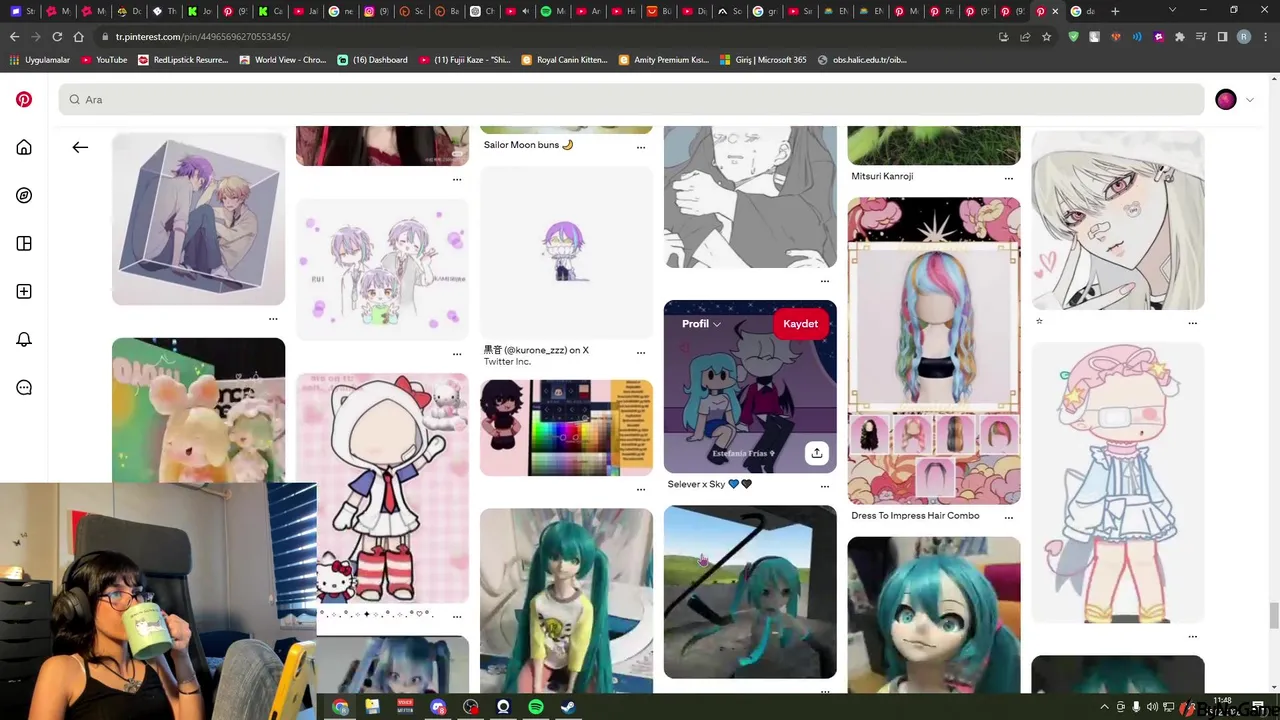Image resolution: width=1280 pixels, height=720 pixels.
Task: Open the Amity Premium Kısı... bookmark
Action: pos(663,60)
